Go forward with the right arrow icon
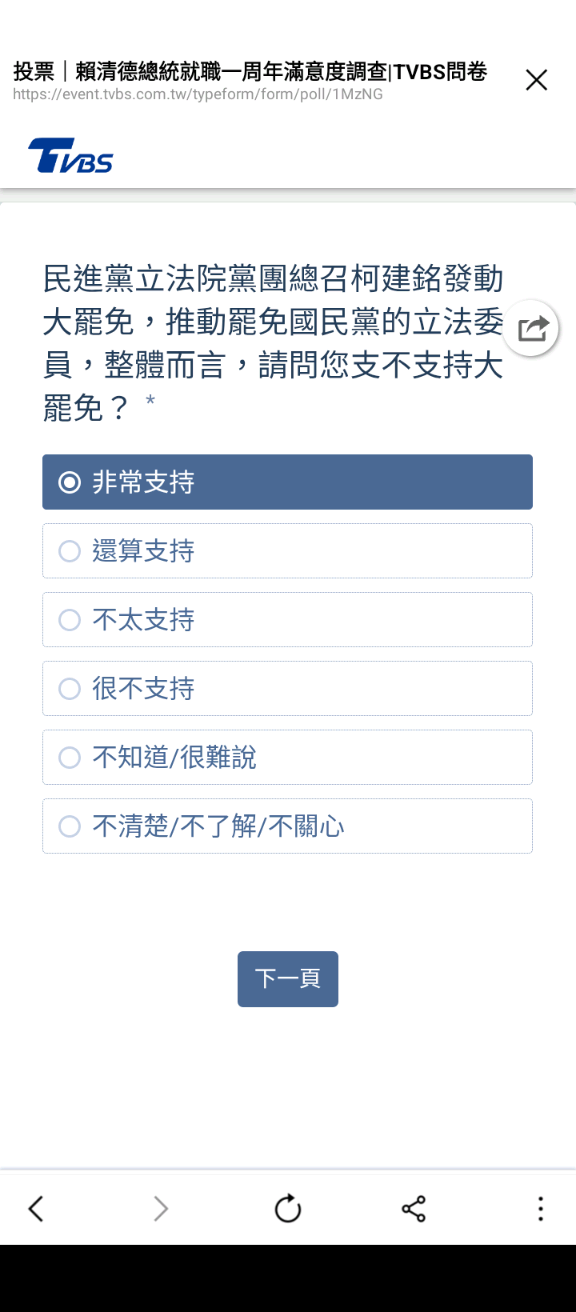Viewport: 576px width, 1312px height. coord(161,1209)
